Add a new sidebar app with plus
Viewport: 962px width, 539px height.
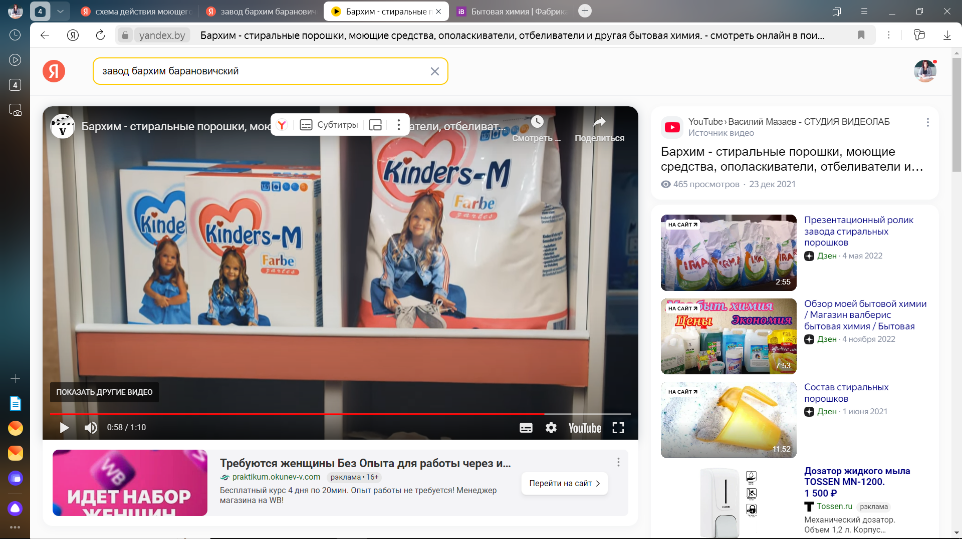(x=15, y=378)
